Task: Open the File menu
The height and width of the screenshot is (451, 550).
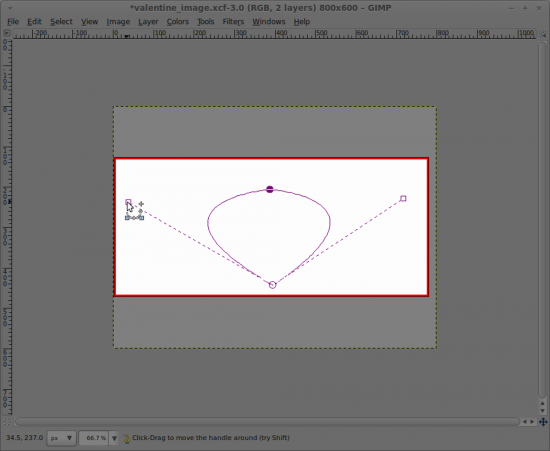Action: (x=13, y=22)
